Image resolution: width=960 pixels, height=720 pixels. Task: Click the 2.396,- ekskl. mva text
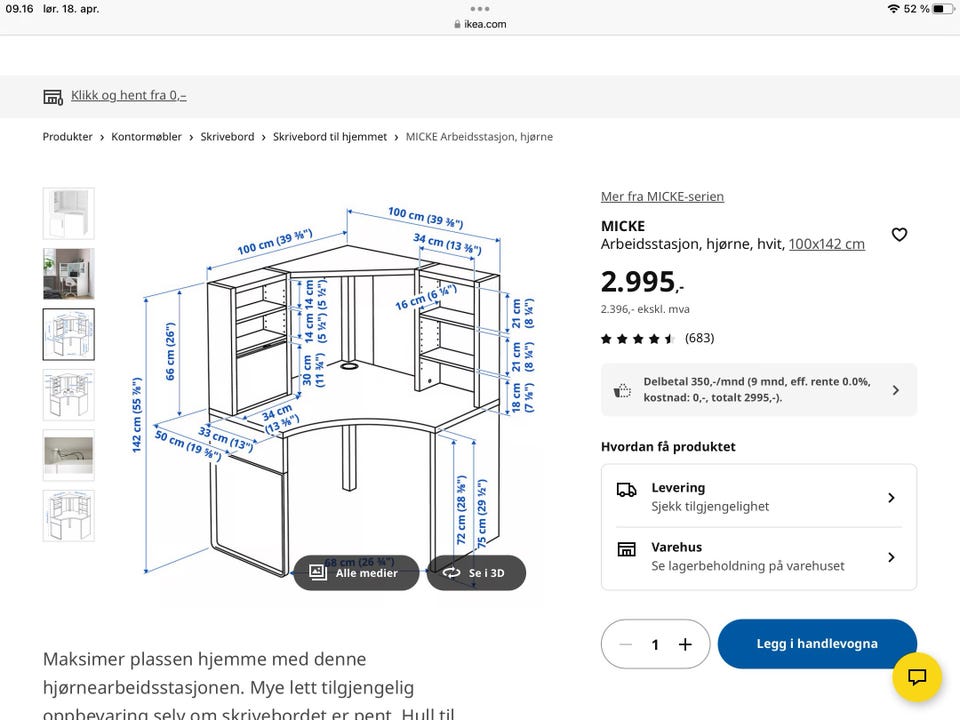[645, 309]
